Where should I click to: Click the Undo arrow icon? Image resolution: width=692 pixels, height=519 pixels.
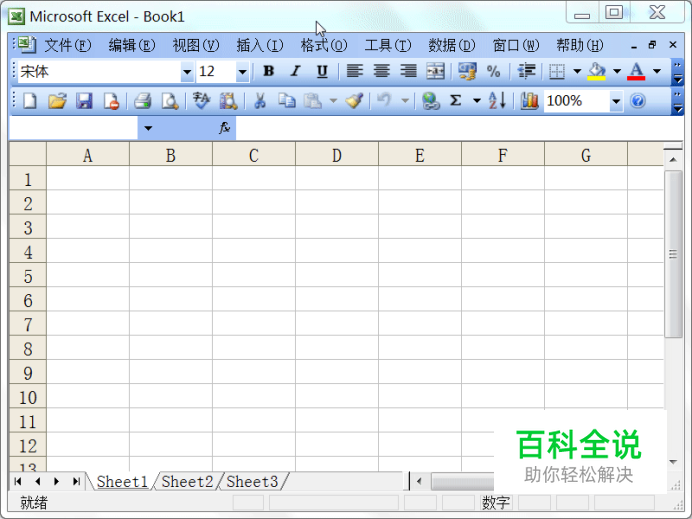click(384, 101)
